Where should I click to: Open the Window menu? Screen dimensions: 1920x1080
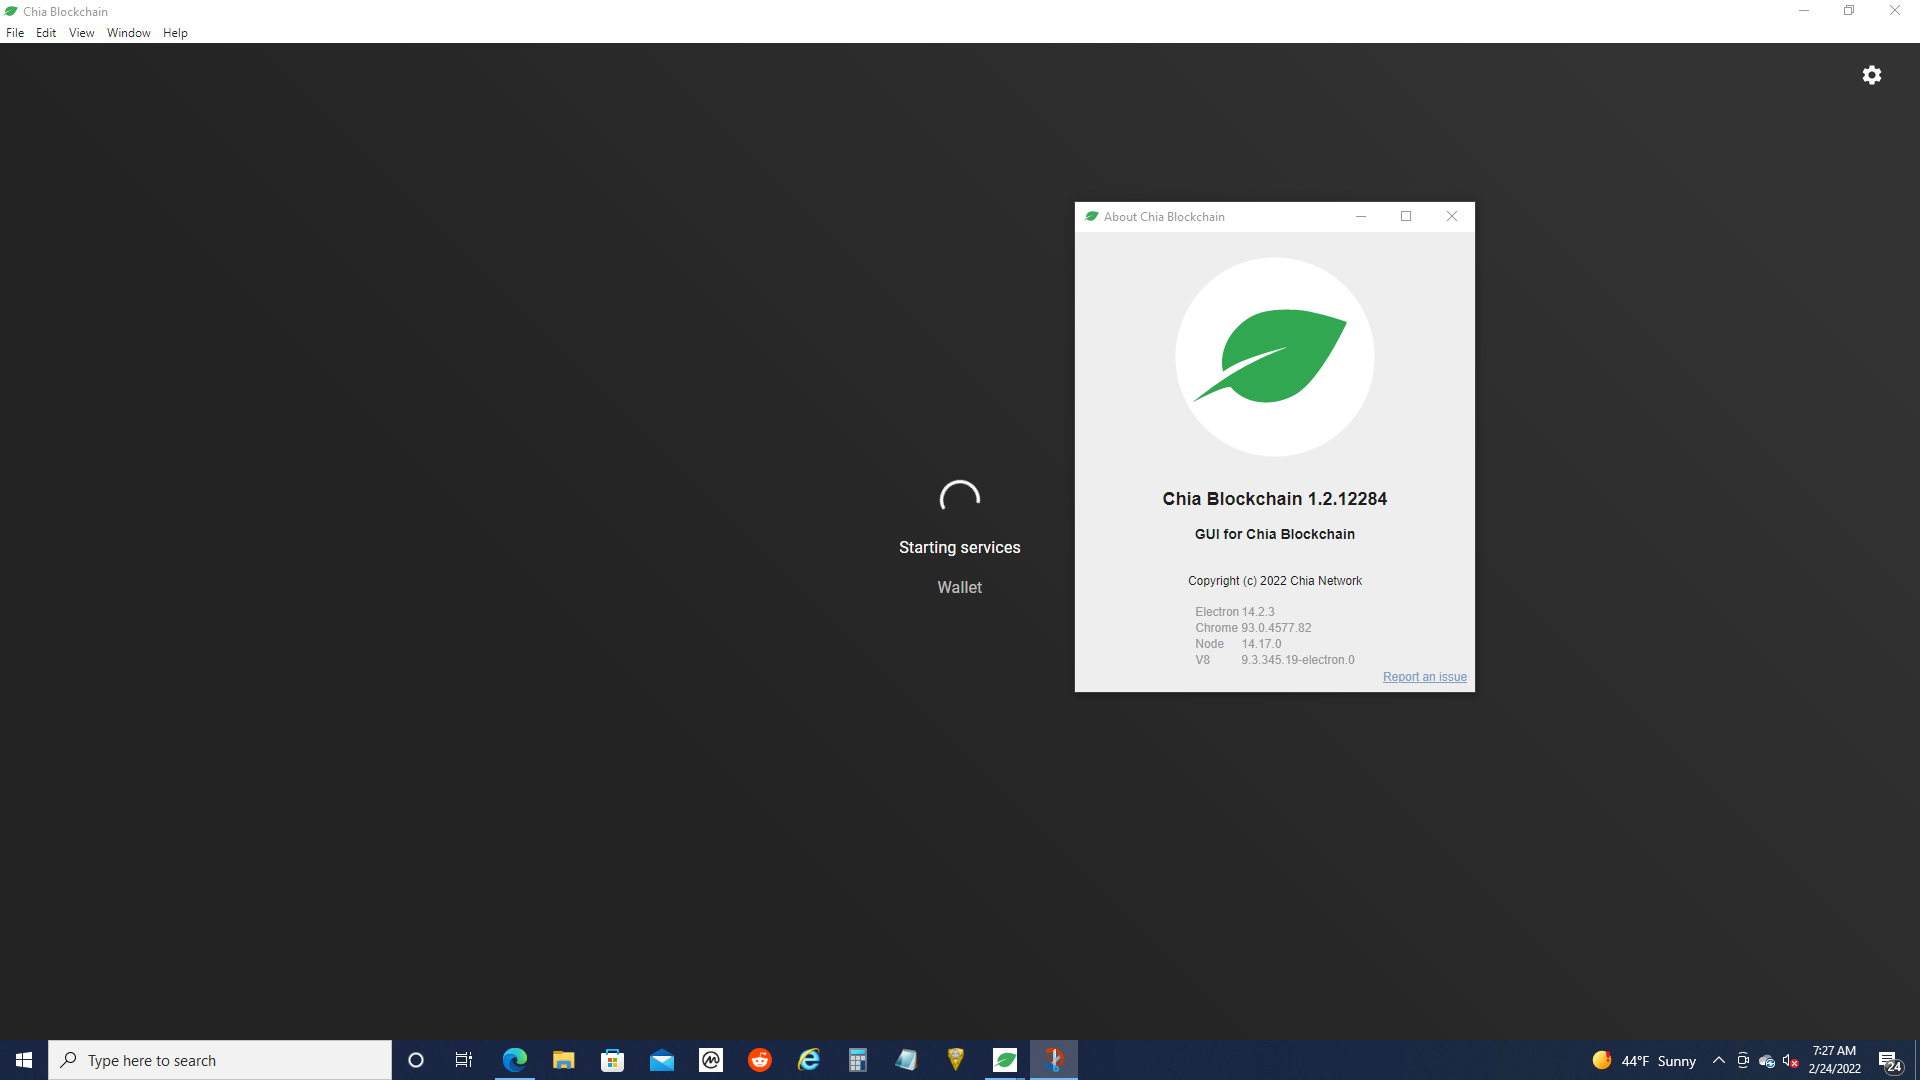129,33
